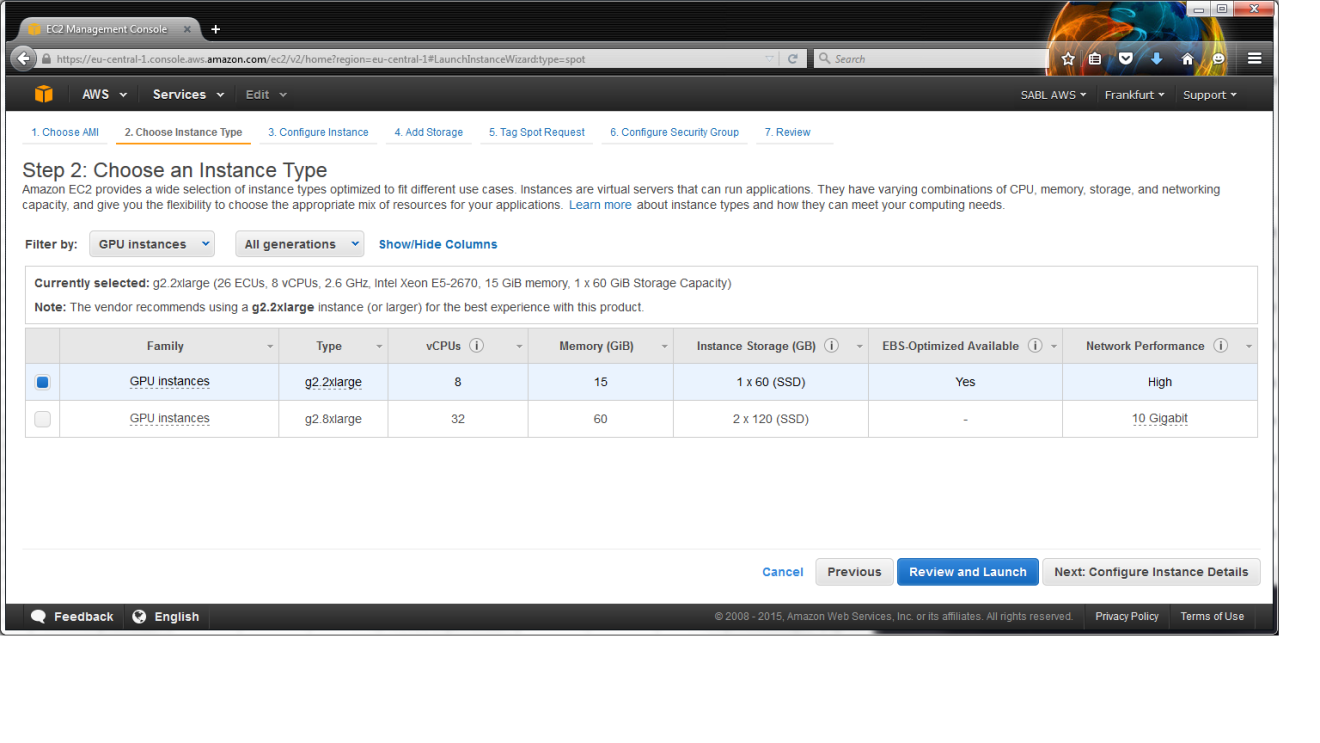Click the 2 x 120 (SSD) storage cell
The height and width of the screenshot is (743, 1320).
tap(770, 419)
